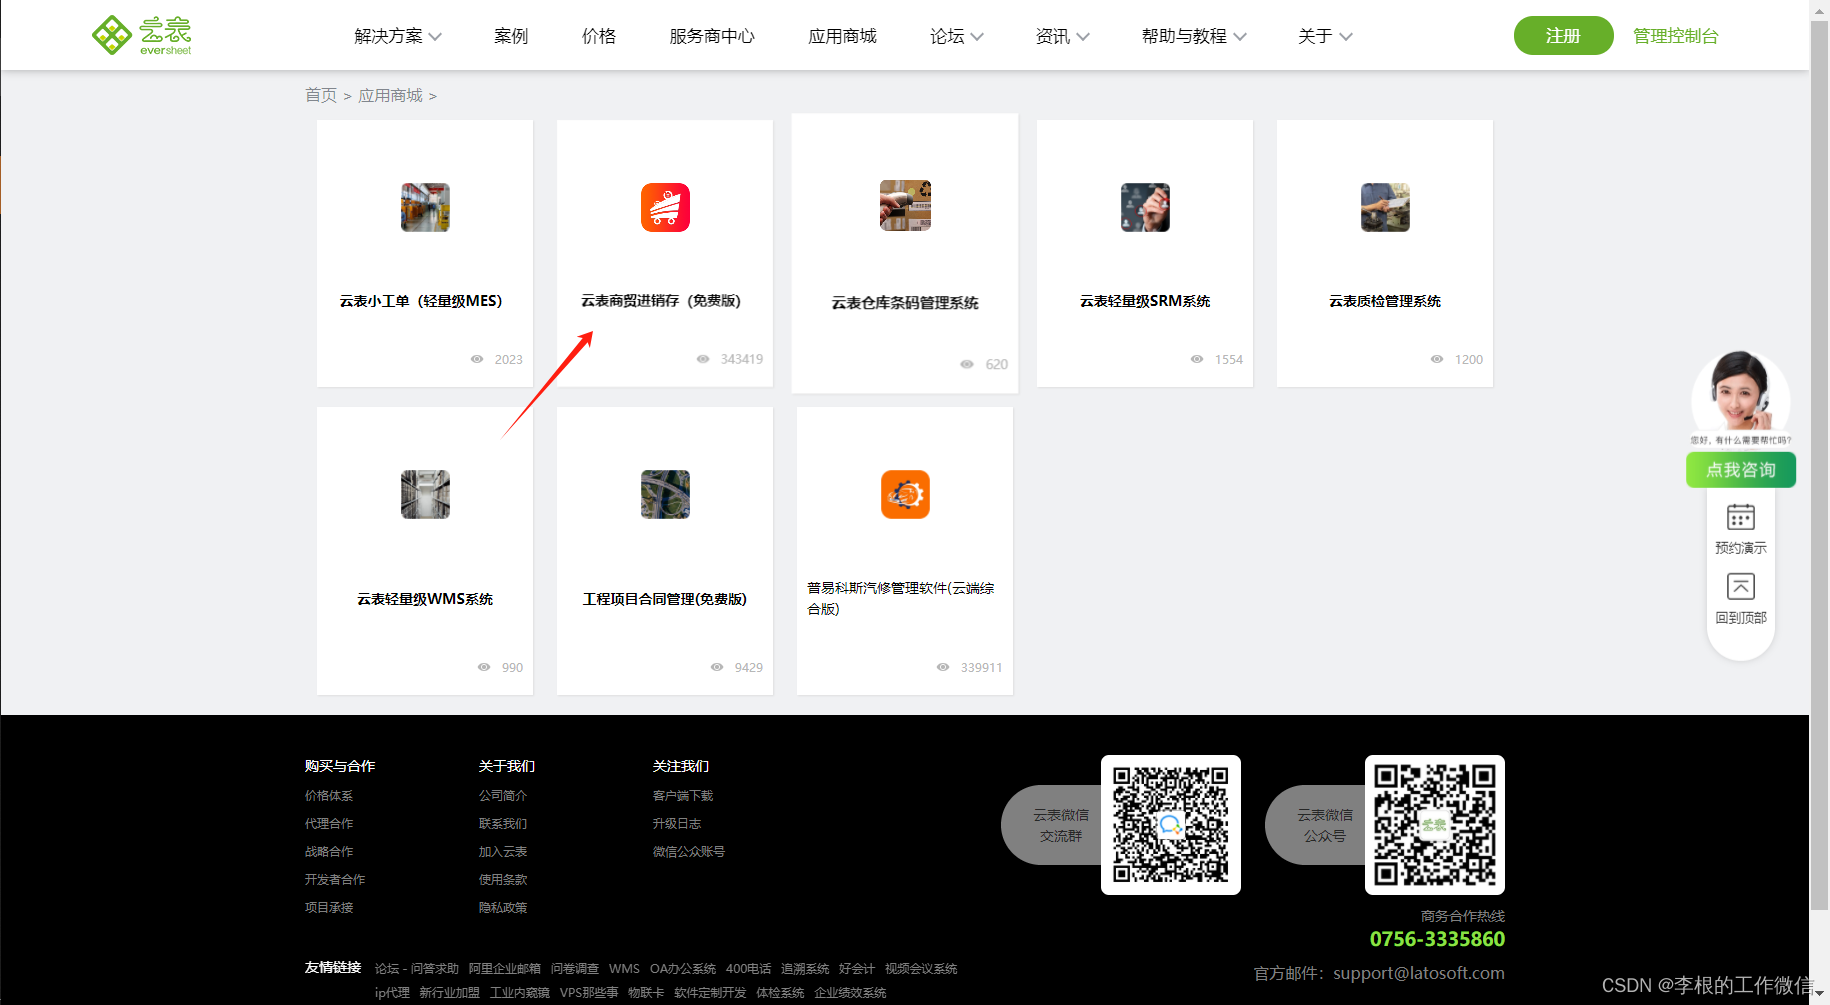1830x1005 pixels.
Task: Expand the 论坛 dropdown menu
Action: point(957,36)
